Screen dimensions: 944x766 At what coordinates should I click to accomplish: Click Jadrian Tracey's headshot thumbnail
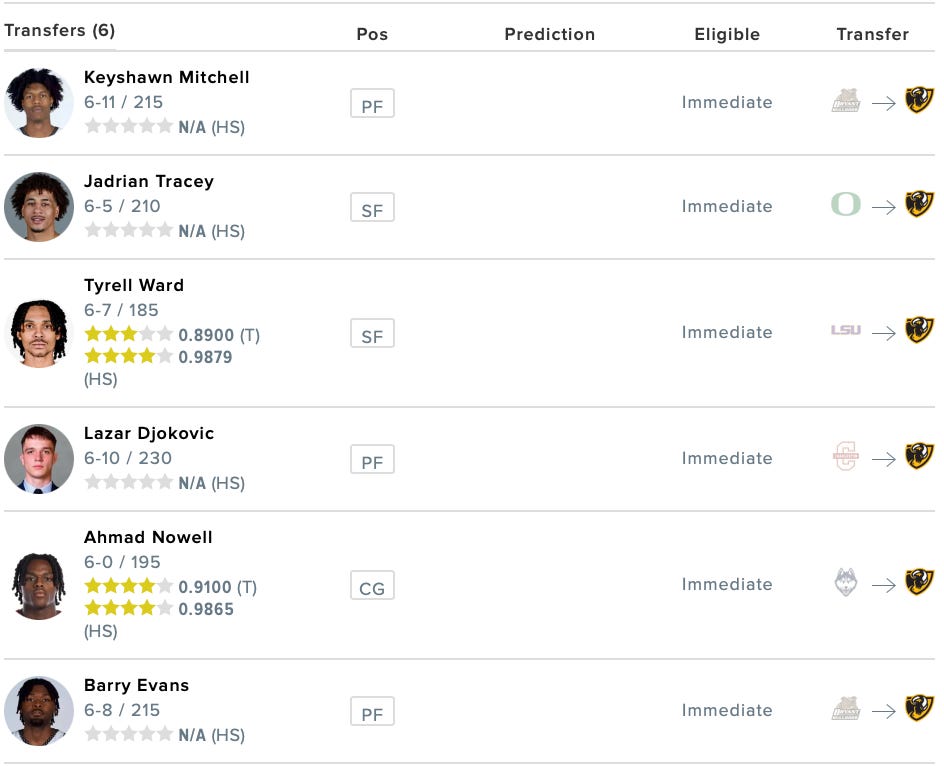pyautogui.click(x=39, y=206)
